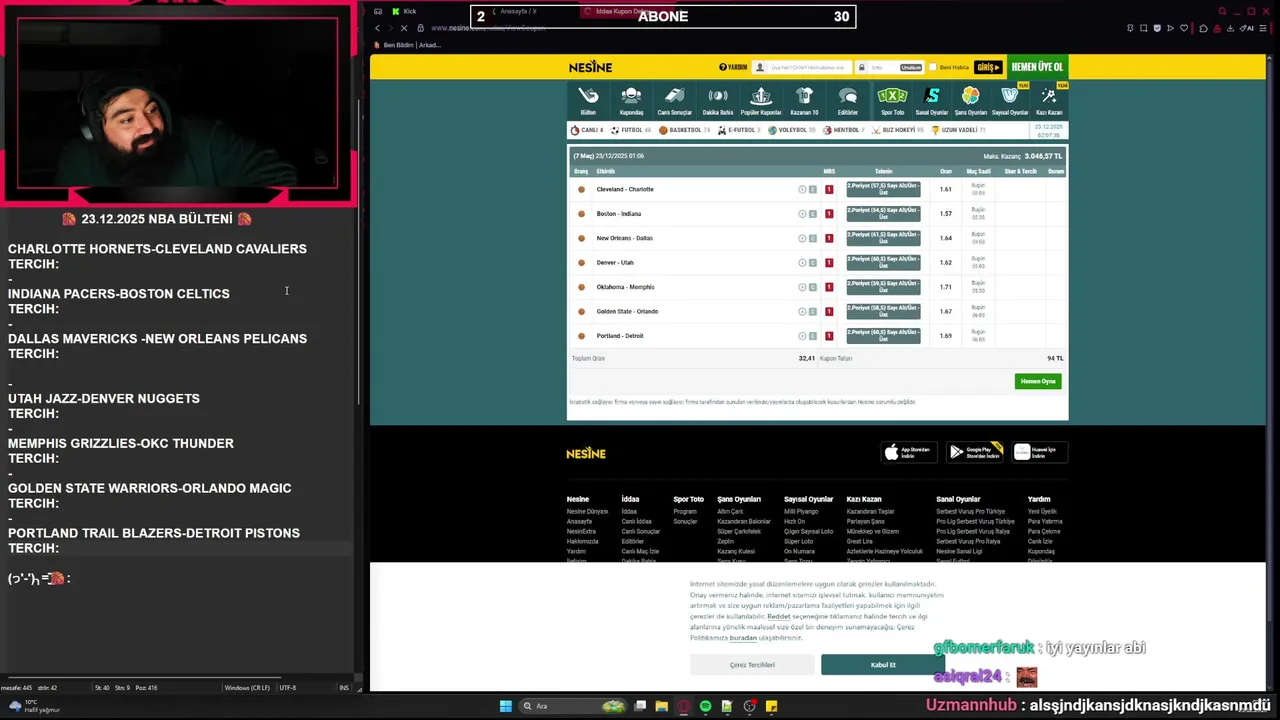1280x720 pixels.
Task: Select the Voleybol sport filter
Action: pyautogui.click(x=791, y=130)
